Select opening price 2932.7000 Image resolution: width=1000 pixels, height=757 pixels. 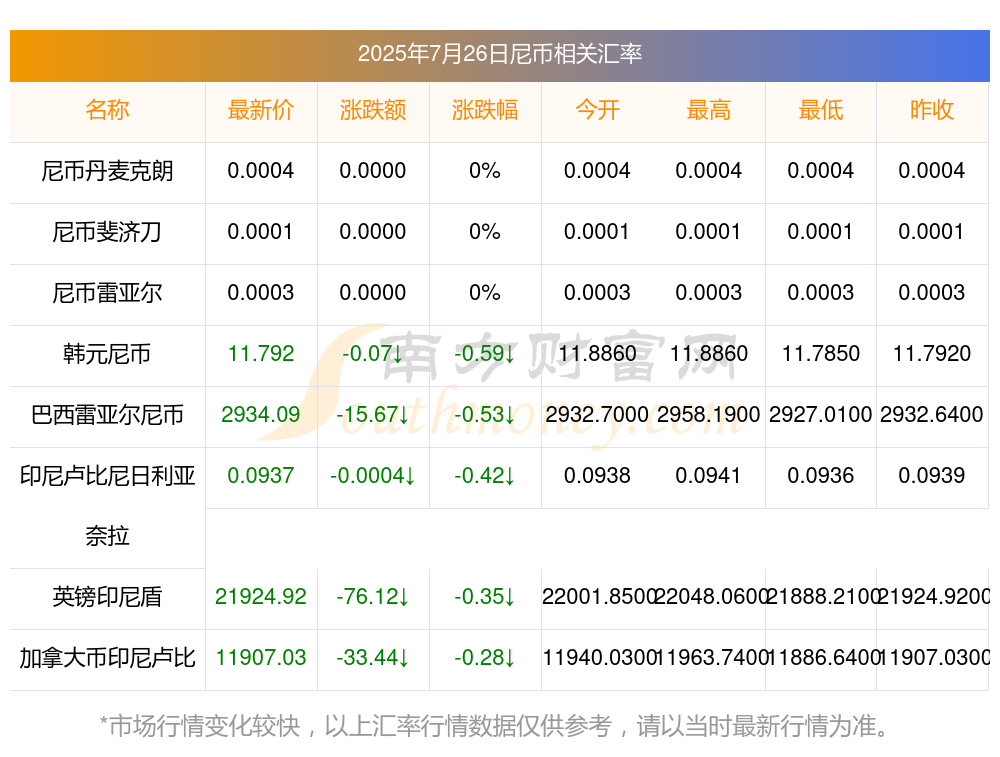(597, 415)
